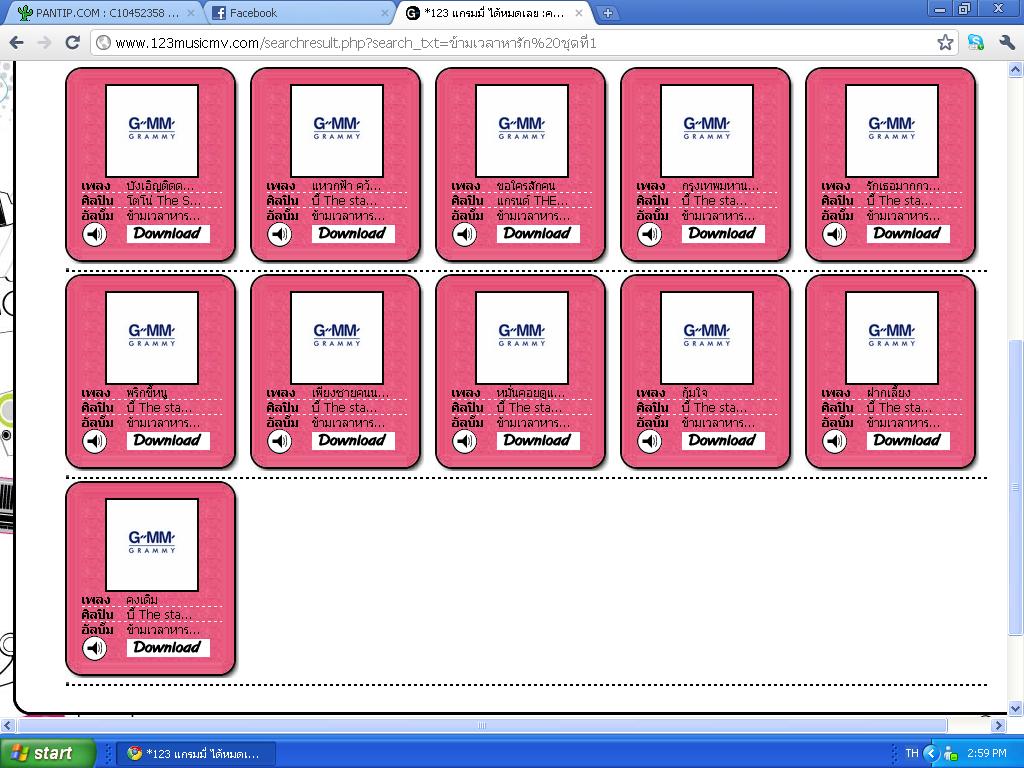Open Chrome wrench settings menu
This screenshot has width=1024, height=768.
click(1006, 43)
